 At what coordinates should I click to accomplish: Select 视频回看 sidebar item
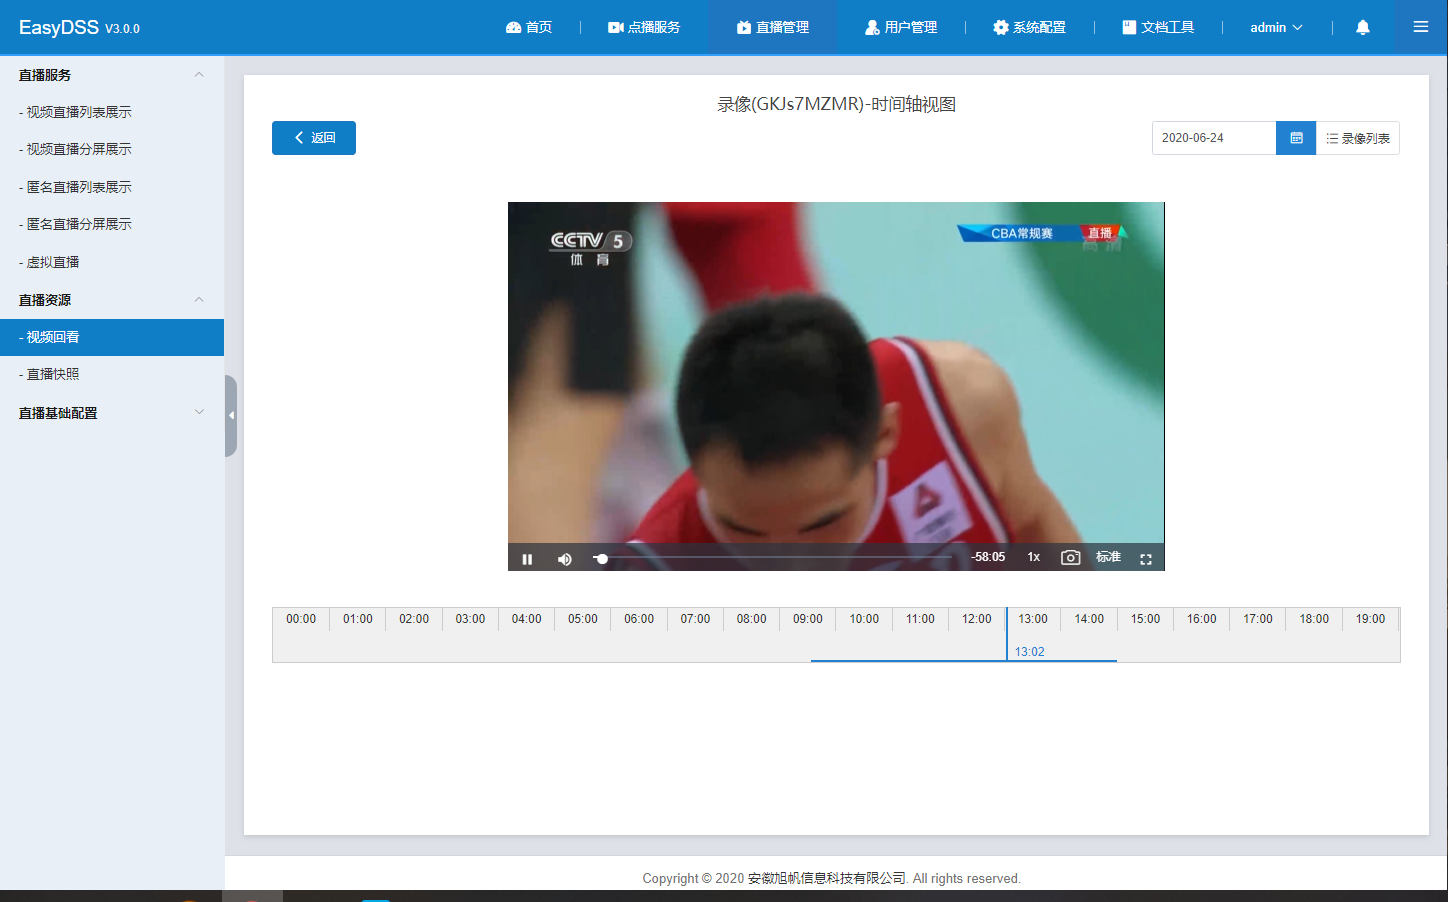tap(112, 337)
